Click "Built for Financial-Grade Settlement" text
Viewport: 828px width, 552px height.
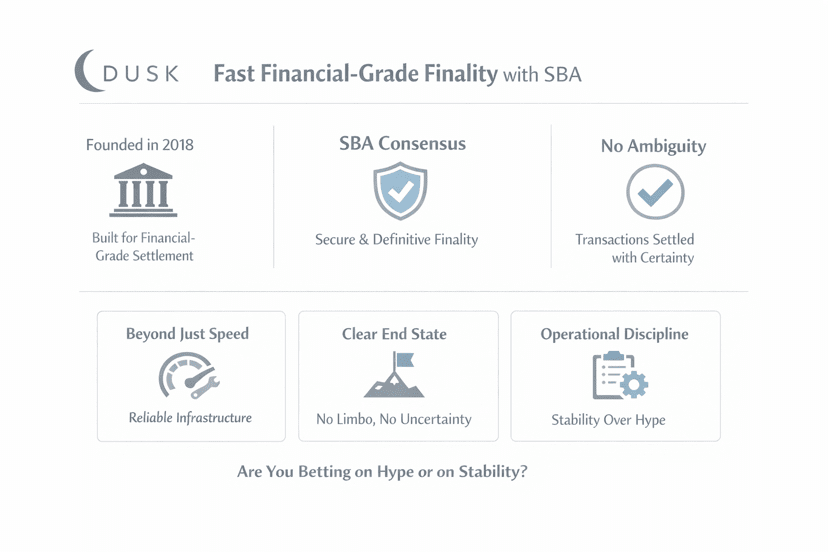tap(144, 247)
